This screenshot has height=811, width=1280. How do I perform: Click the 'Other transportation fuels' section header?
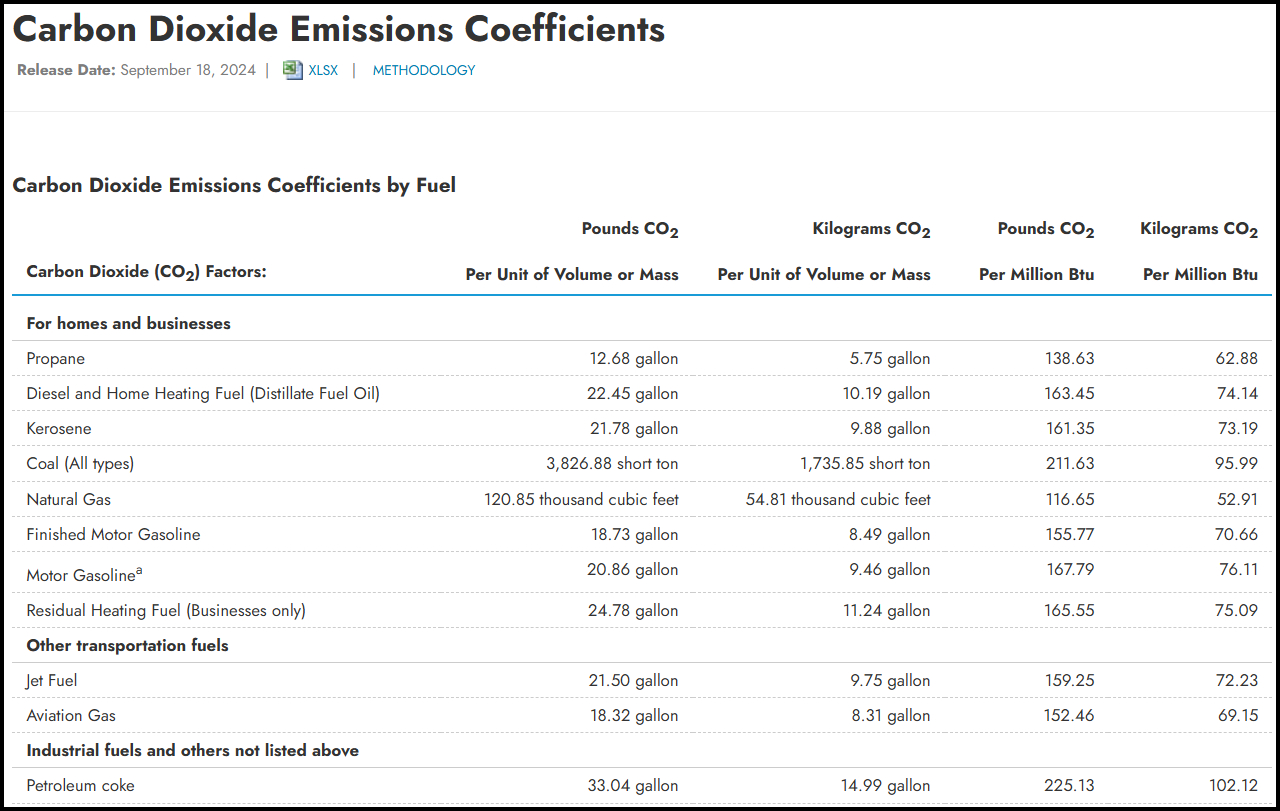point(127,646)
